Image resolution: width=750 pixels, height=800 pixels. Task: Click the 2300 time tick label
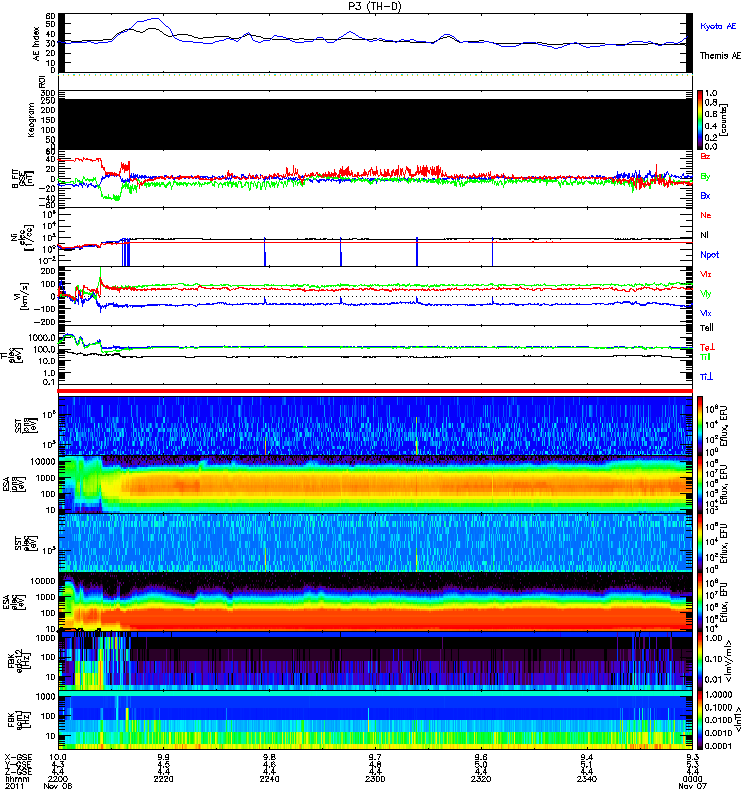(x=375, y=779)
